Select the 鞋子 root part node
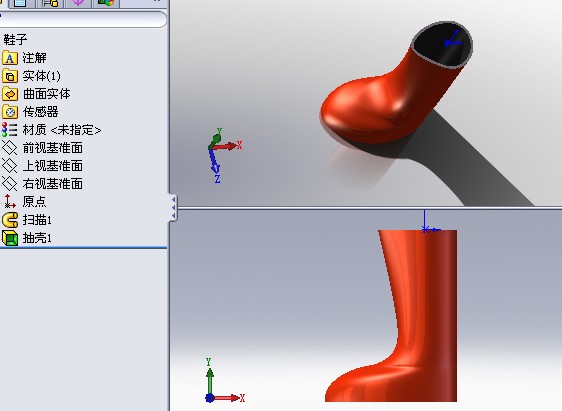The height and width of the screenshot is (411, 562). (15, 39)
